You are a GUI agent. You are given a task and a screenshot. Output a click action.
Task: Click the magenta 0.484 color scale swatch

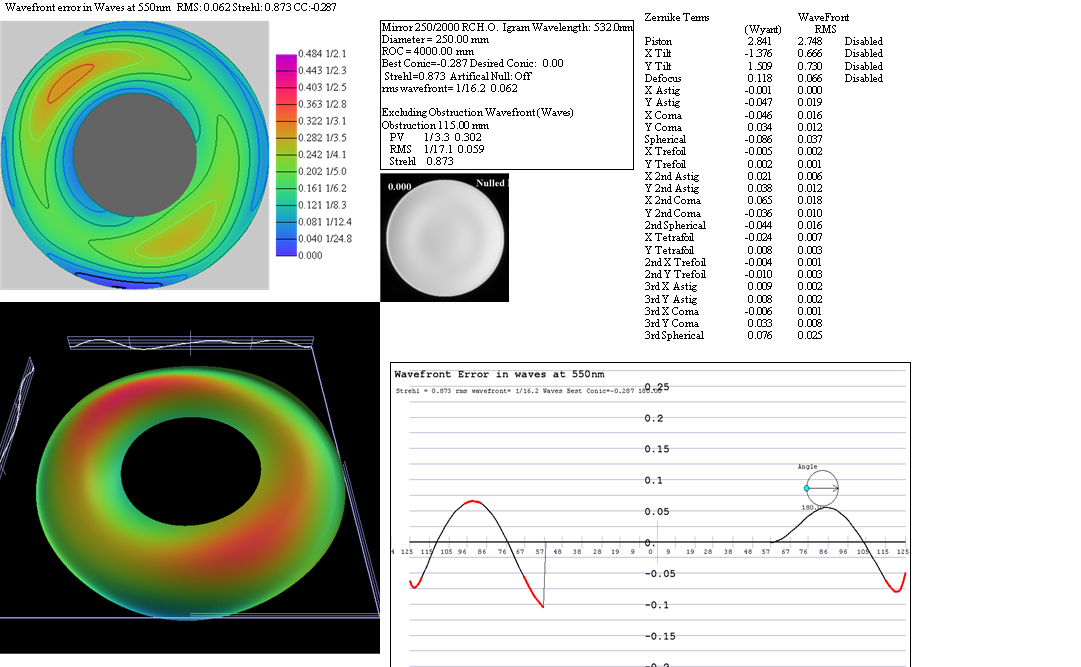[286, 53]
